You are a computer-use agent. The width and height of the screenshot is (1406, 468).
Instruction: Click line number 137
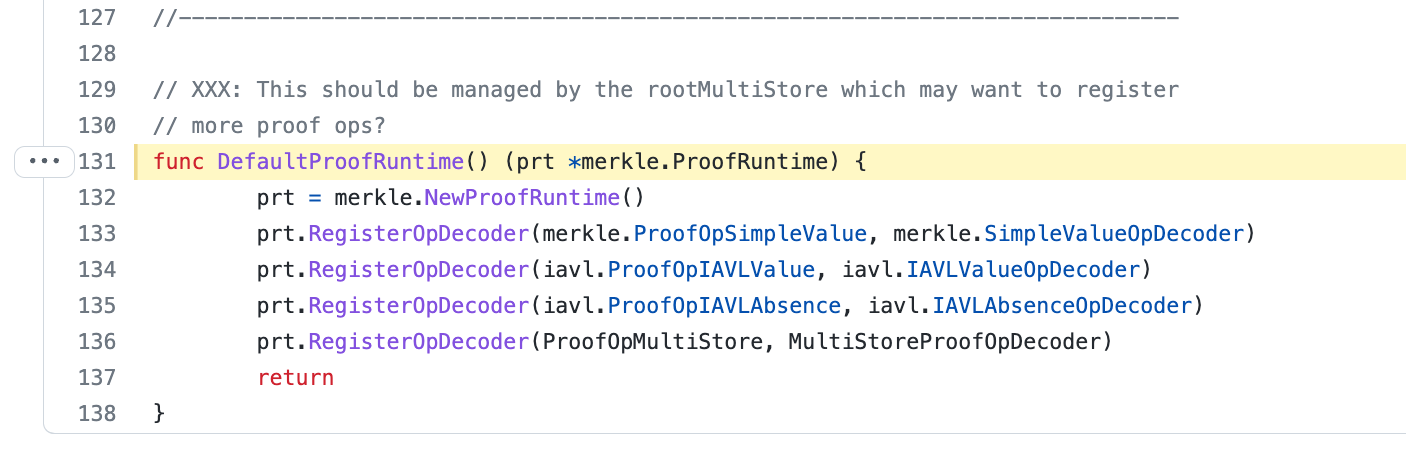click(x=97, y=378)
